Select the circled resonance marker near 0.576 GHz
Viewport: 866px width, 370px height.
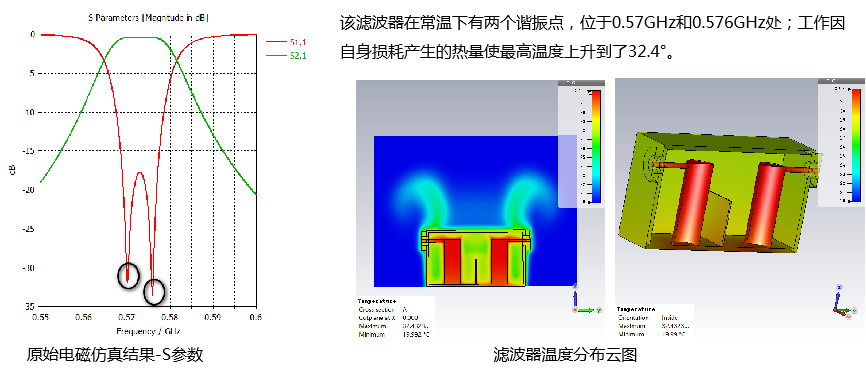pos(154,292)
